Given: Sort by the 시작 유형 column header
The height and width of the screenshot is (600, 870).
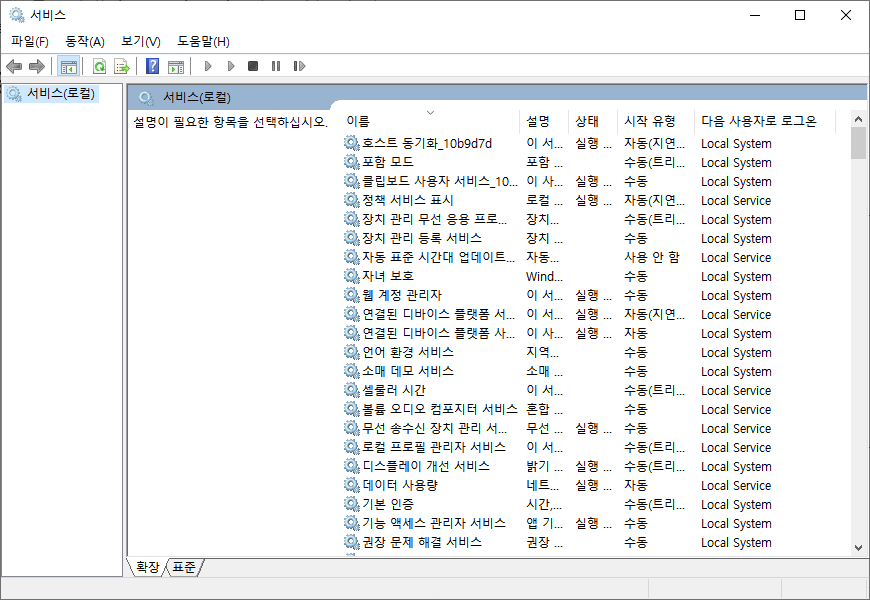Looking at the screenshot, I should pyautogui.click(x=655, y=121).
